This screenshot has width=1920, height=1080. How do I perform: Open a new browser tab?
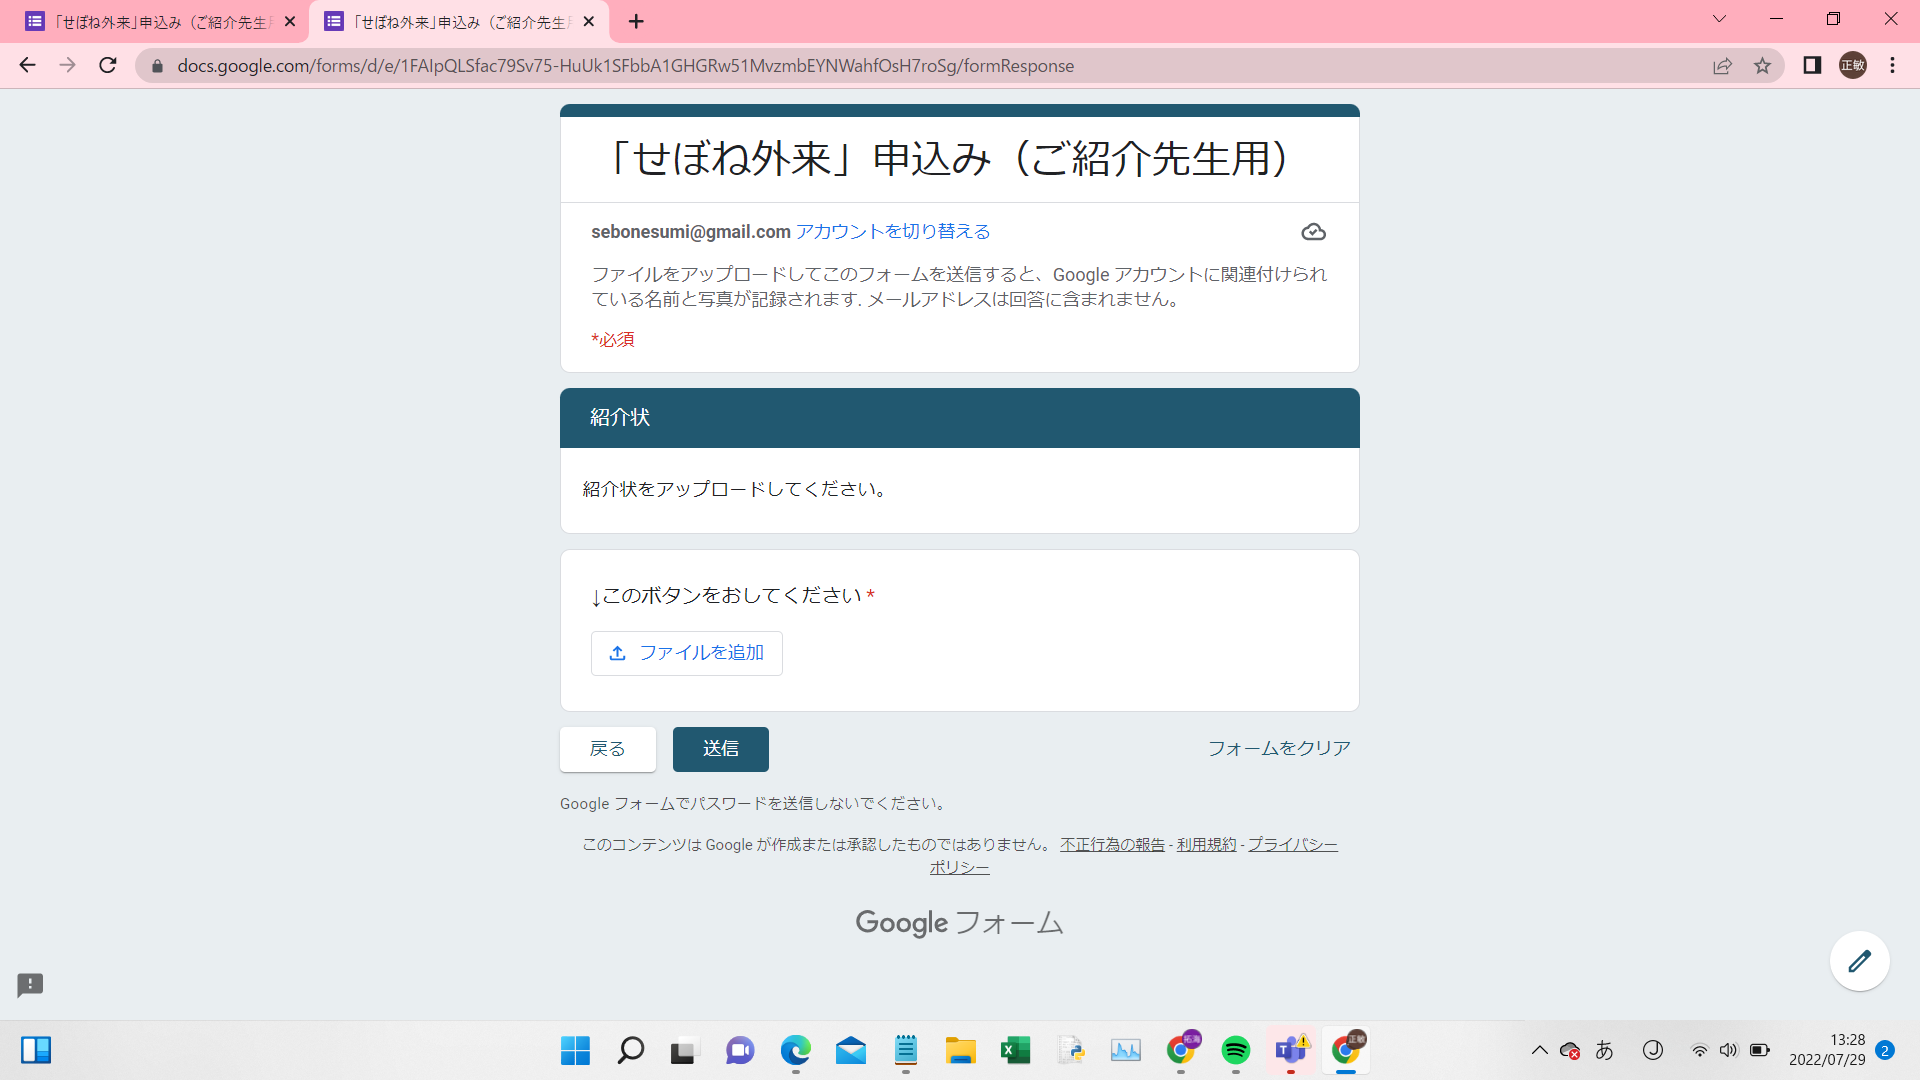636,21
